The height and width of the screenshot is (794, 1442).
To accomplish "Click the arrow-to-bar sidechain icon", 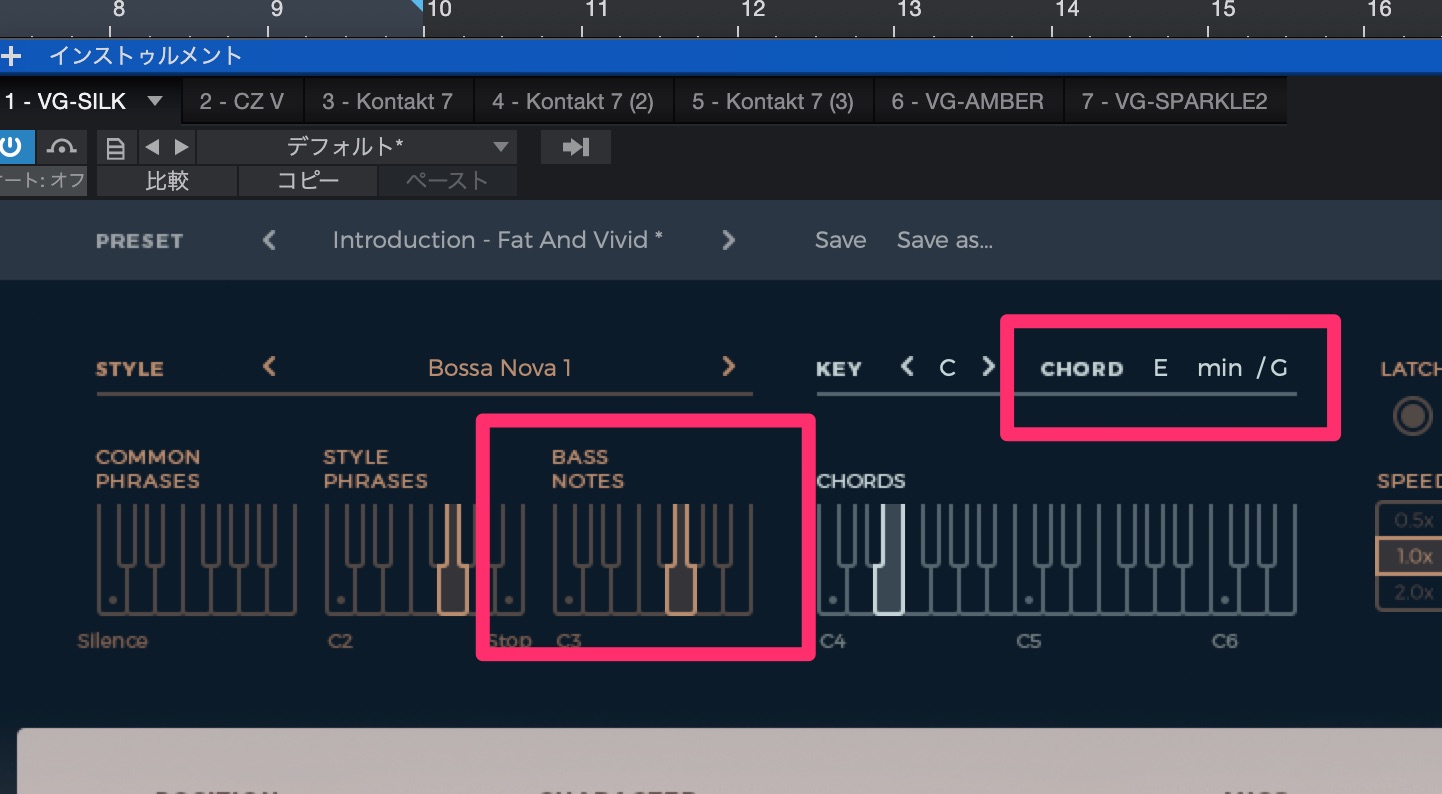I will coord(575,147).
